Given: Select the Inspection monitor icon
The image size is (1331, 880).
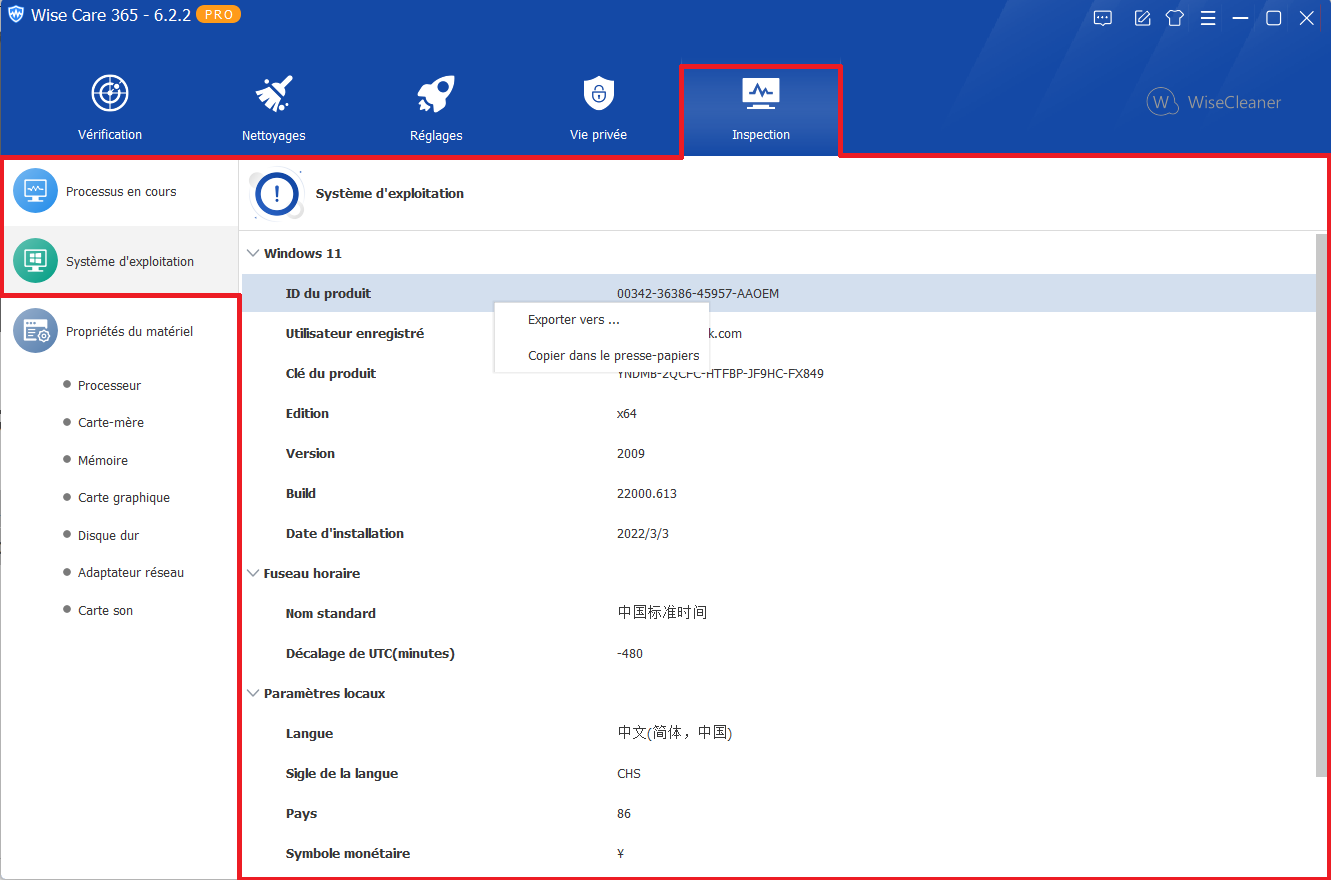Looking at the screenshot, I should (x=761, y=93).
